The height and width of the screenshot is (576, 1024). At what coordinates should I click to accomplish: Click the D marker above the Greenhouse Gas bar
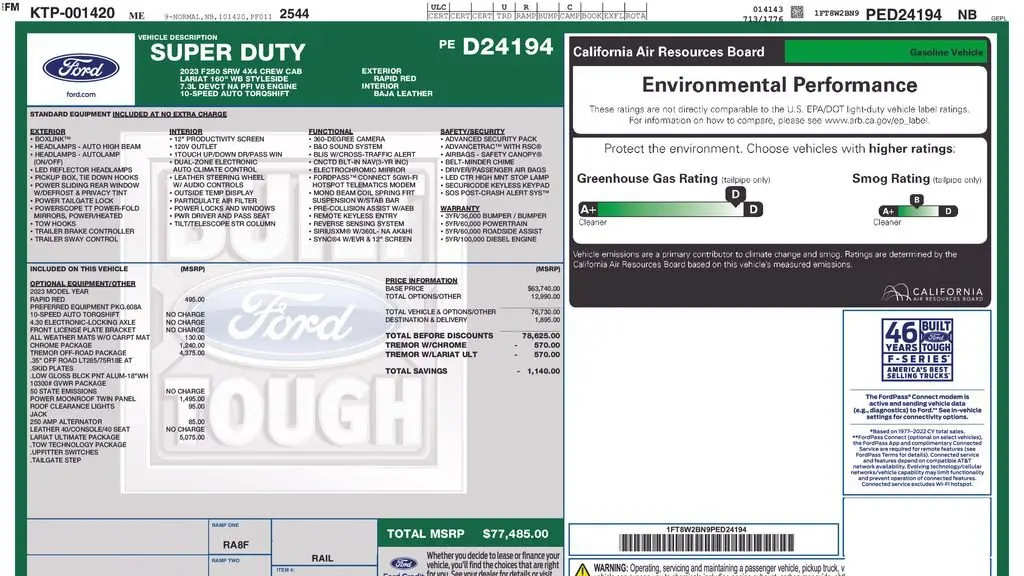tap(735, 195)
